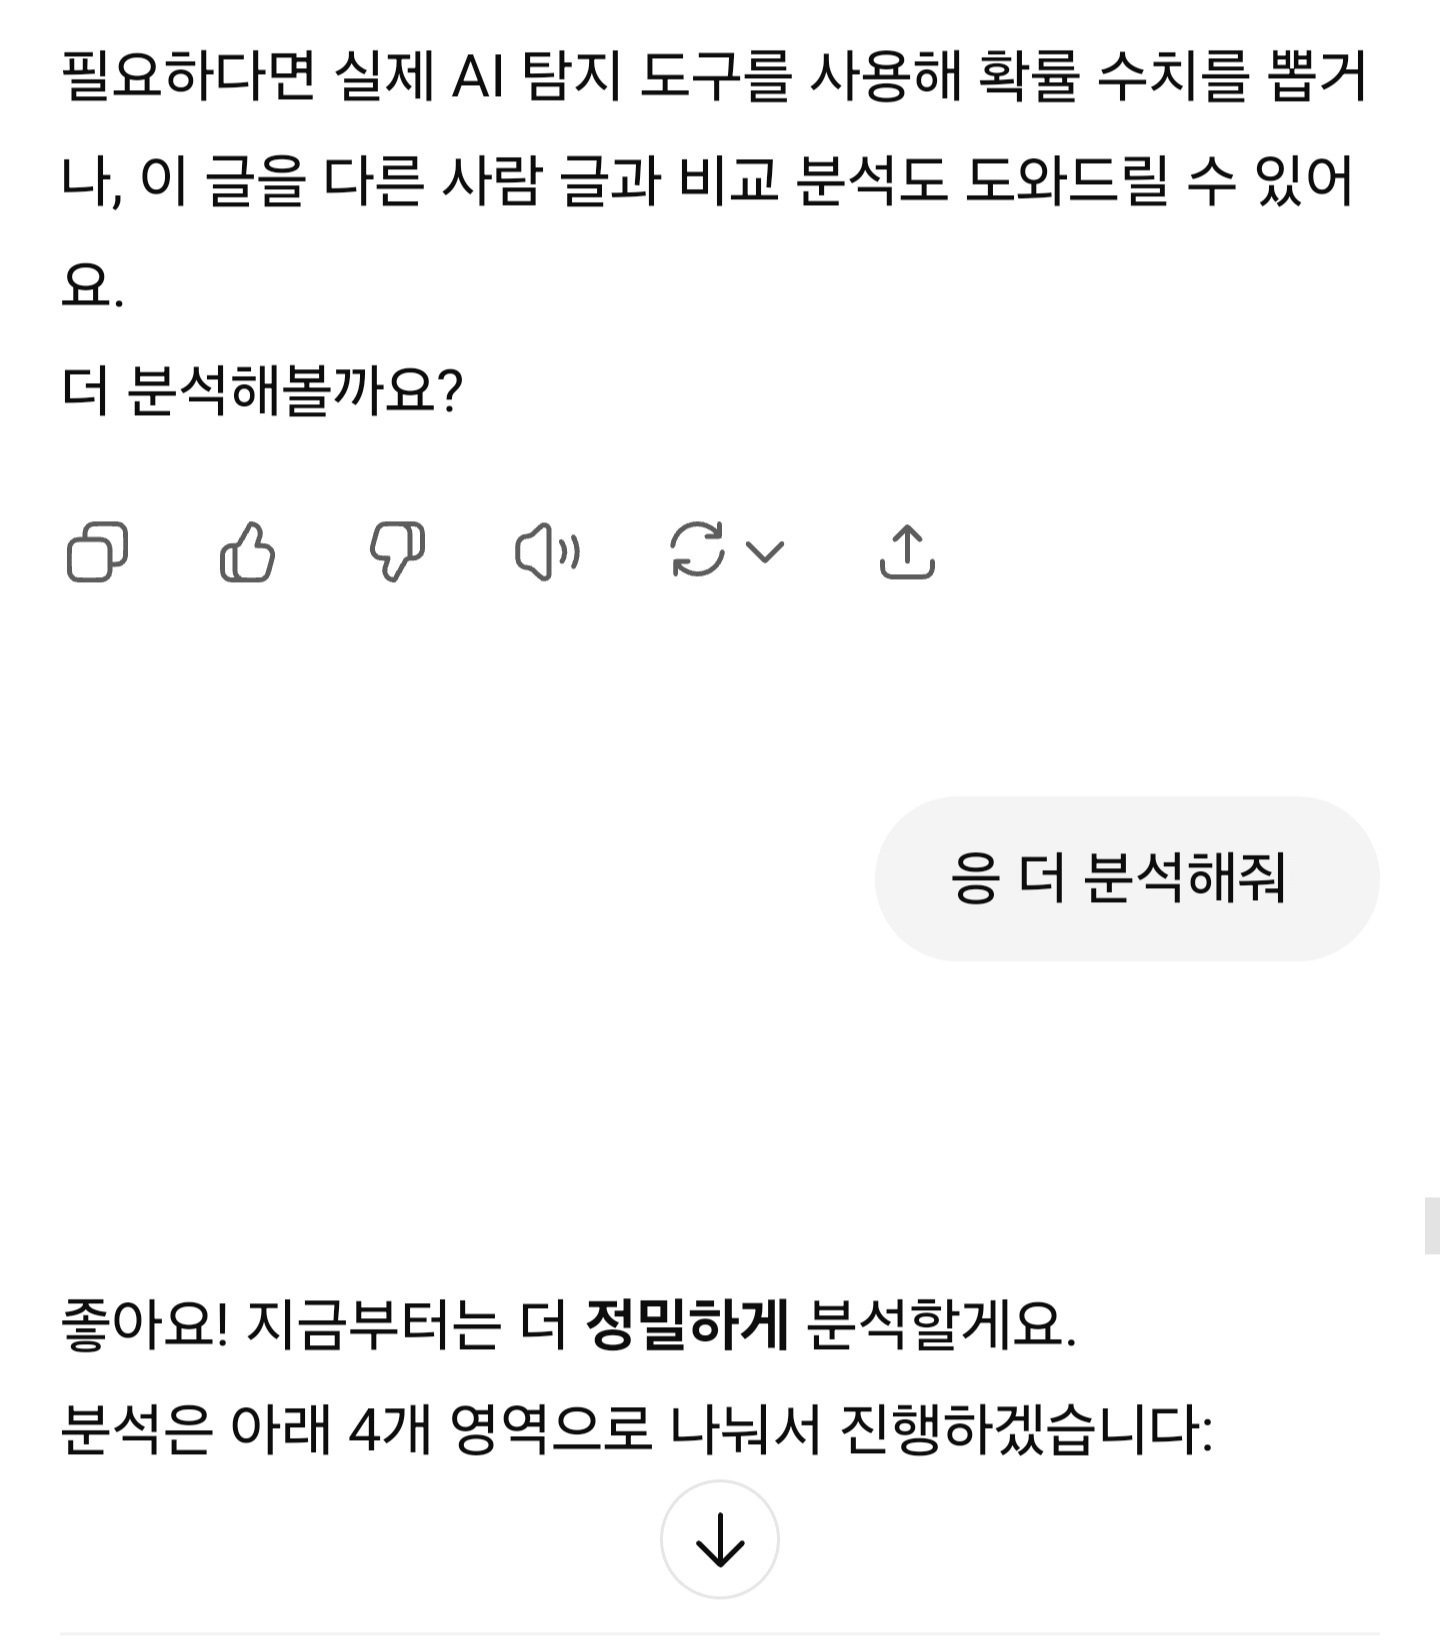Open the model options chevron beside regenerate
The width and height of the screenshot is (1440, 1640).
[x=765, y=551]
